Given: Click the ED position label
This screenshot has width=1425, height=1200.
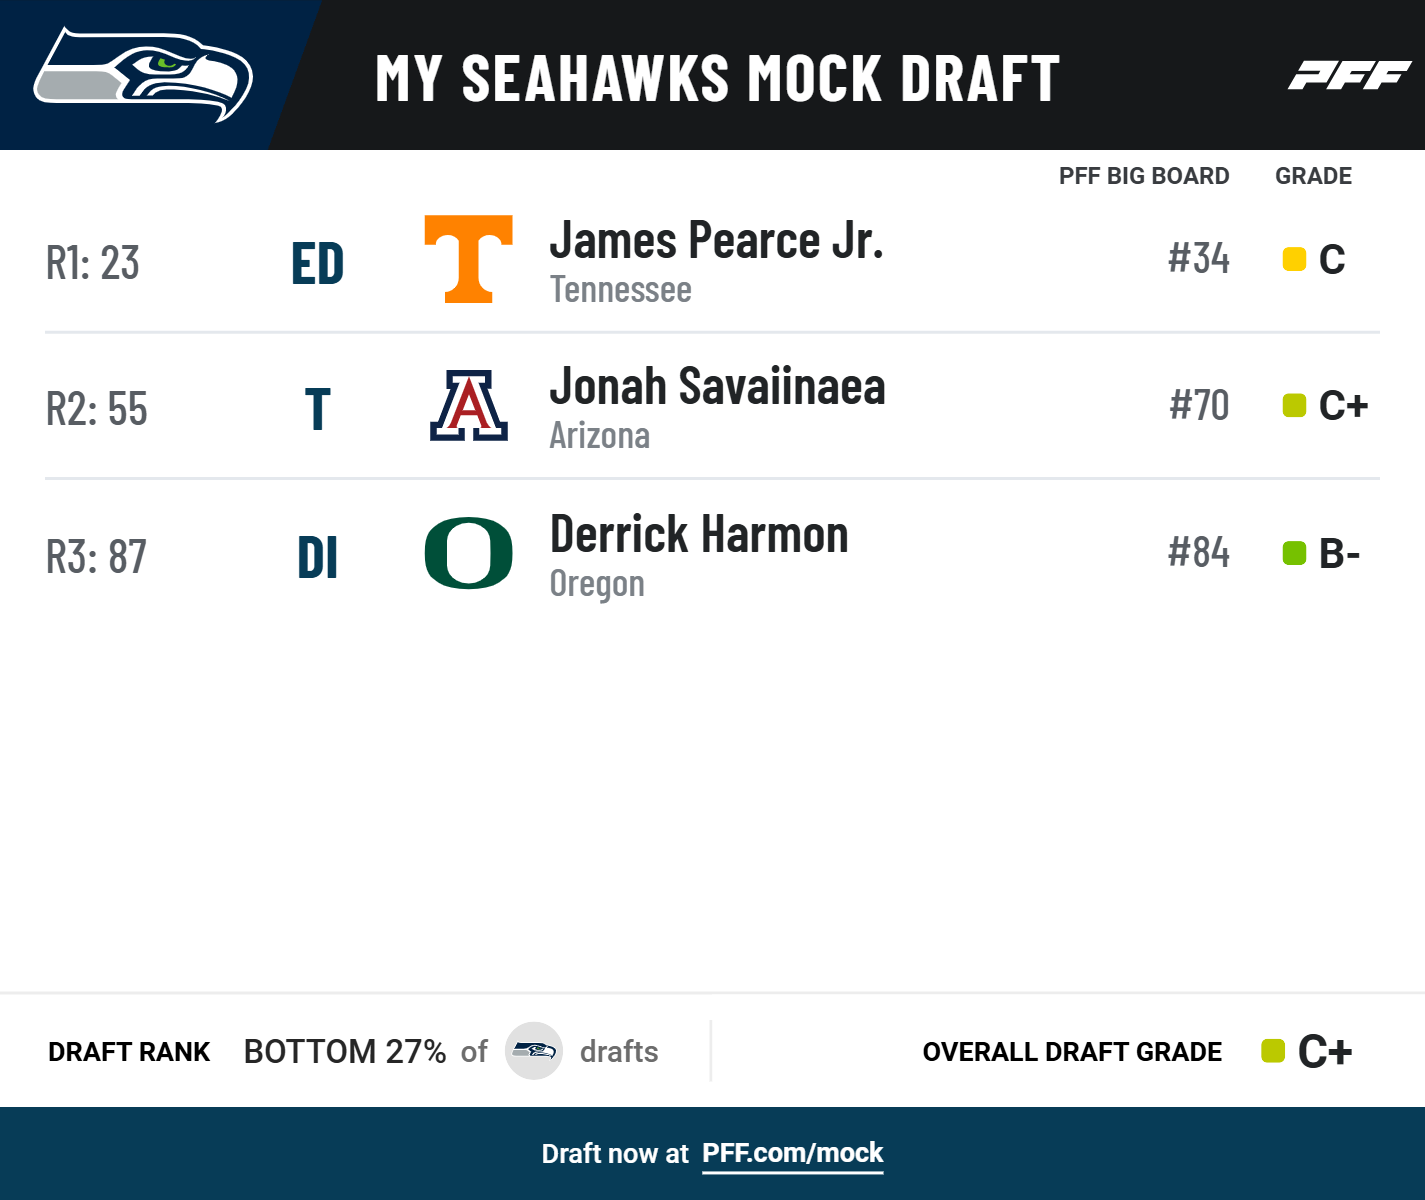Looking at the screenshot, I should pos(318,264).
